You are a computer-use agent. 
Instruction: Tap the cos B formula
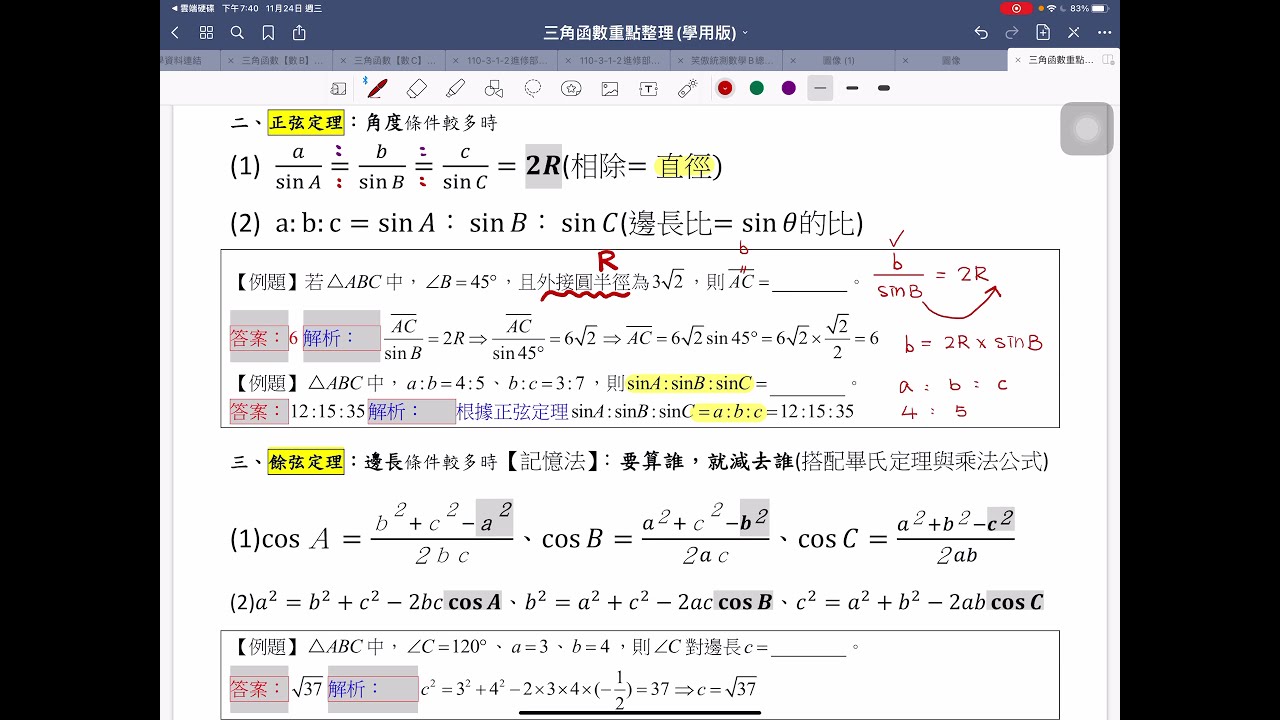pyautogui.click(x=656, y=537)
